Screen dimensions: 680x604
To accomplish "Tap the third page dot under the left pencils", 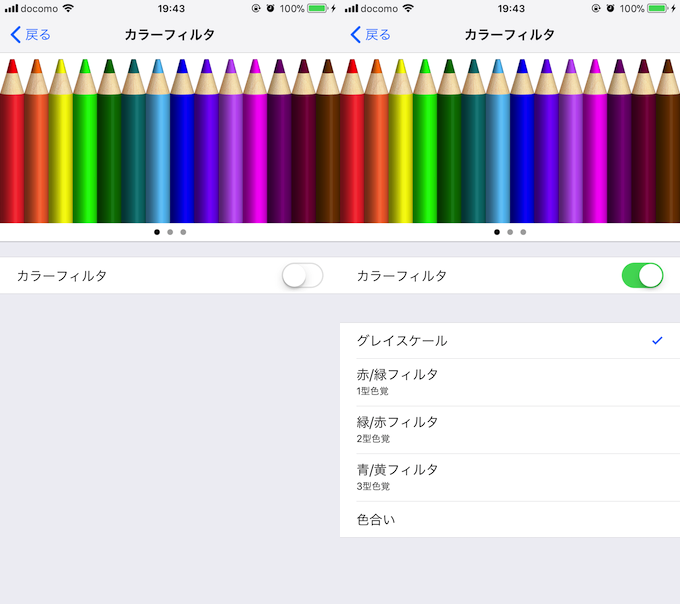I will pos(183,232).
